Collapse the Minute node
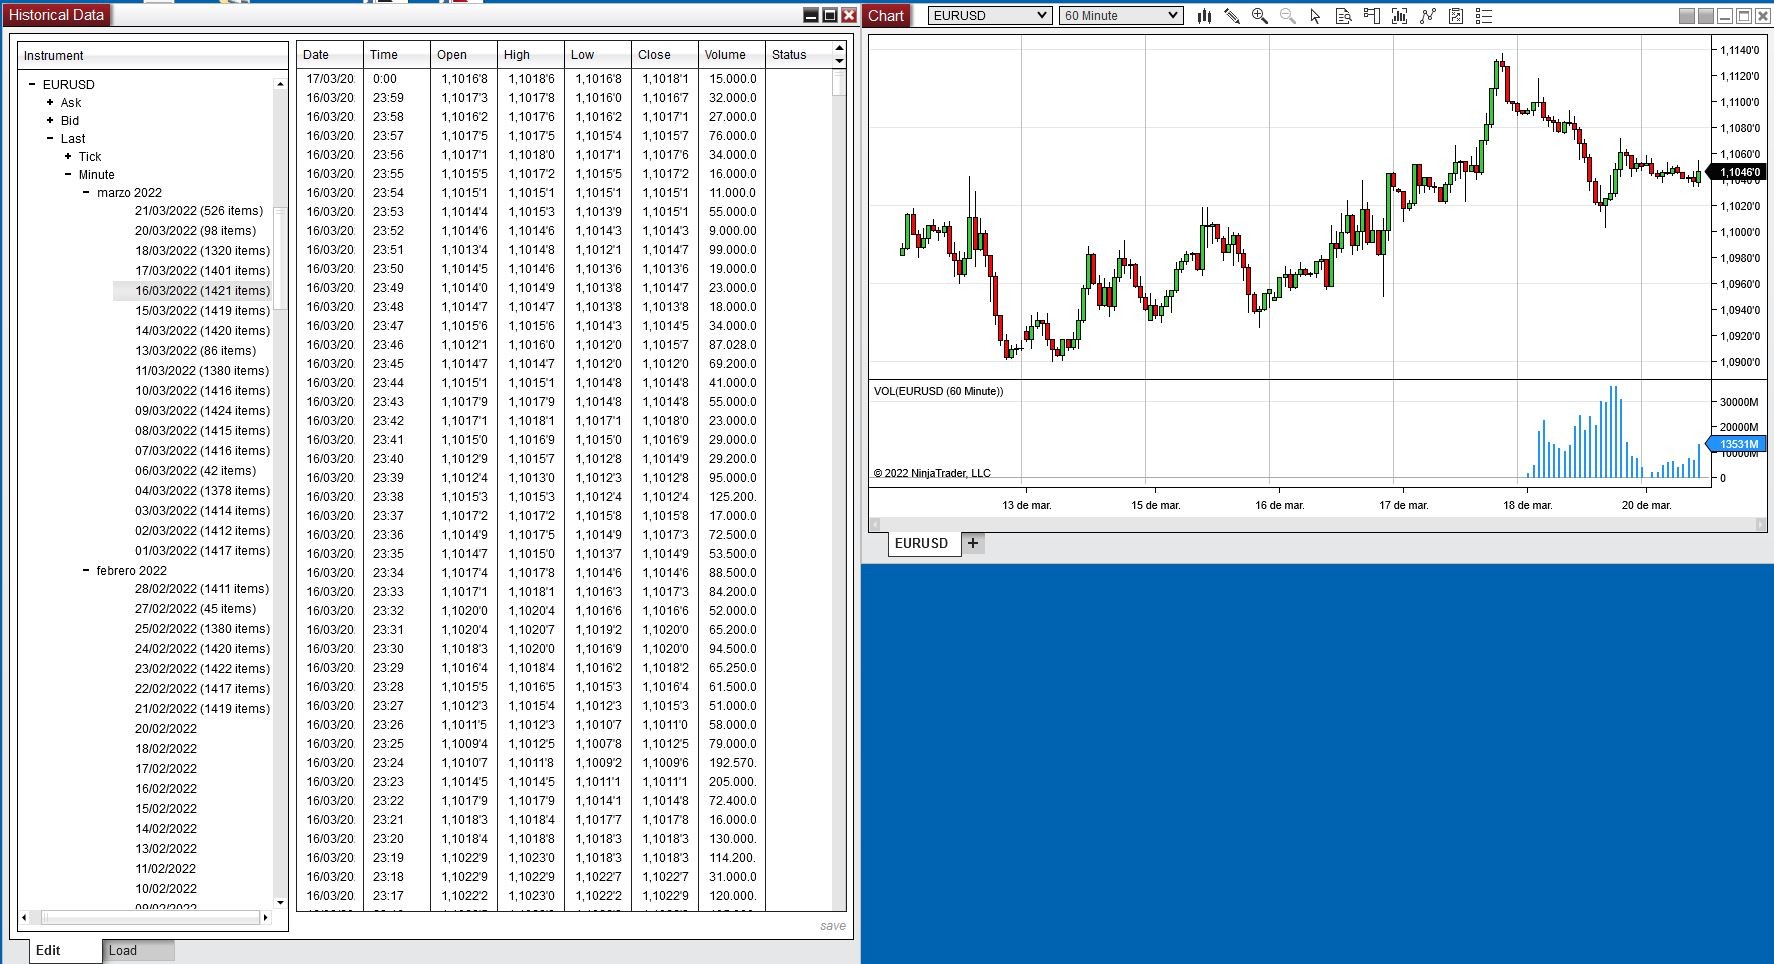Screen dimensions: 1774x964 point(68,174)
